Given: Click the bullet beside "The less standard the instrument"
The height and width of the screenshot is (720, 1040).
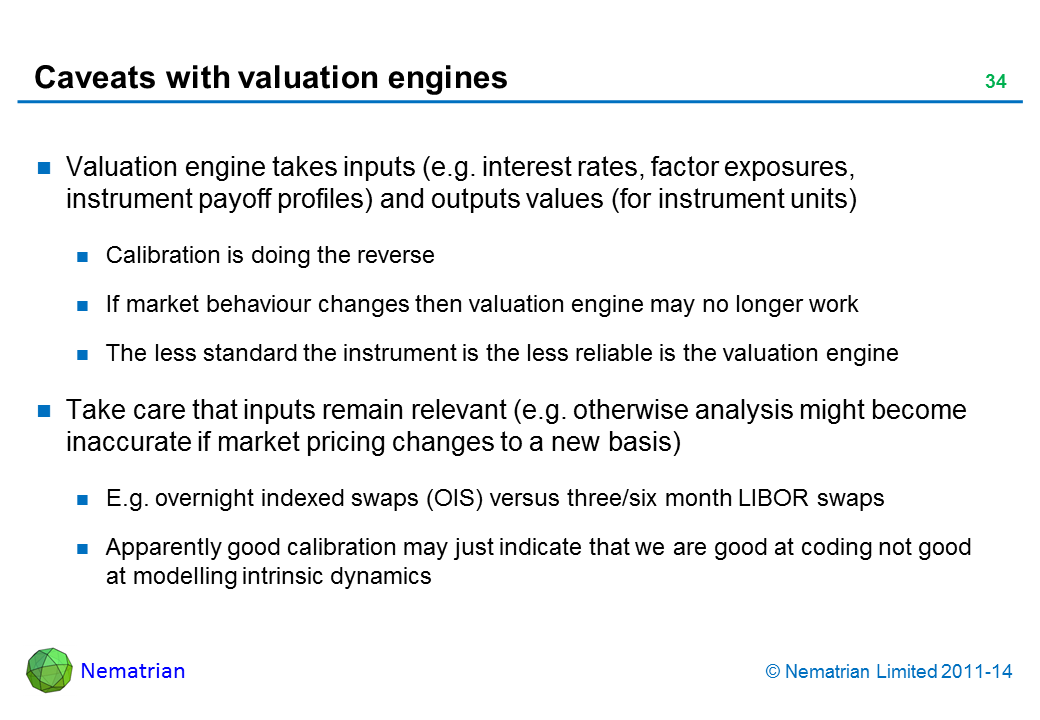Looking at the screenshot, I should (x=84, y=354).
